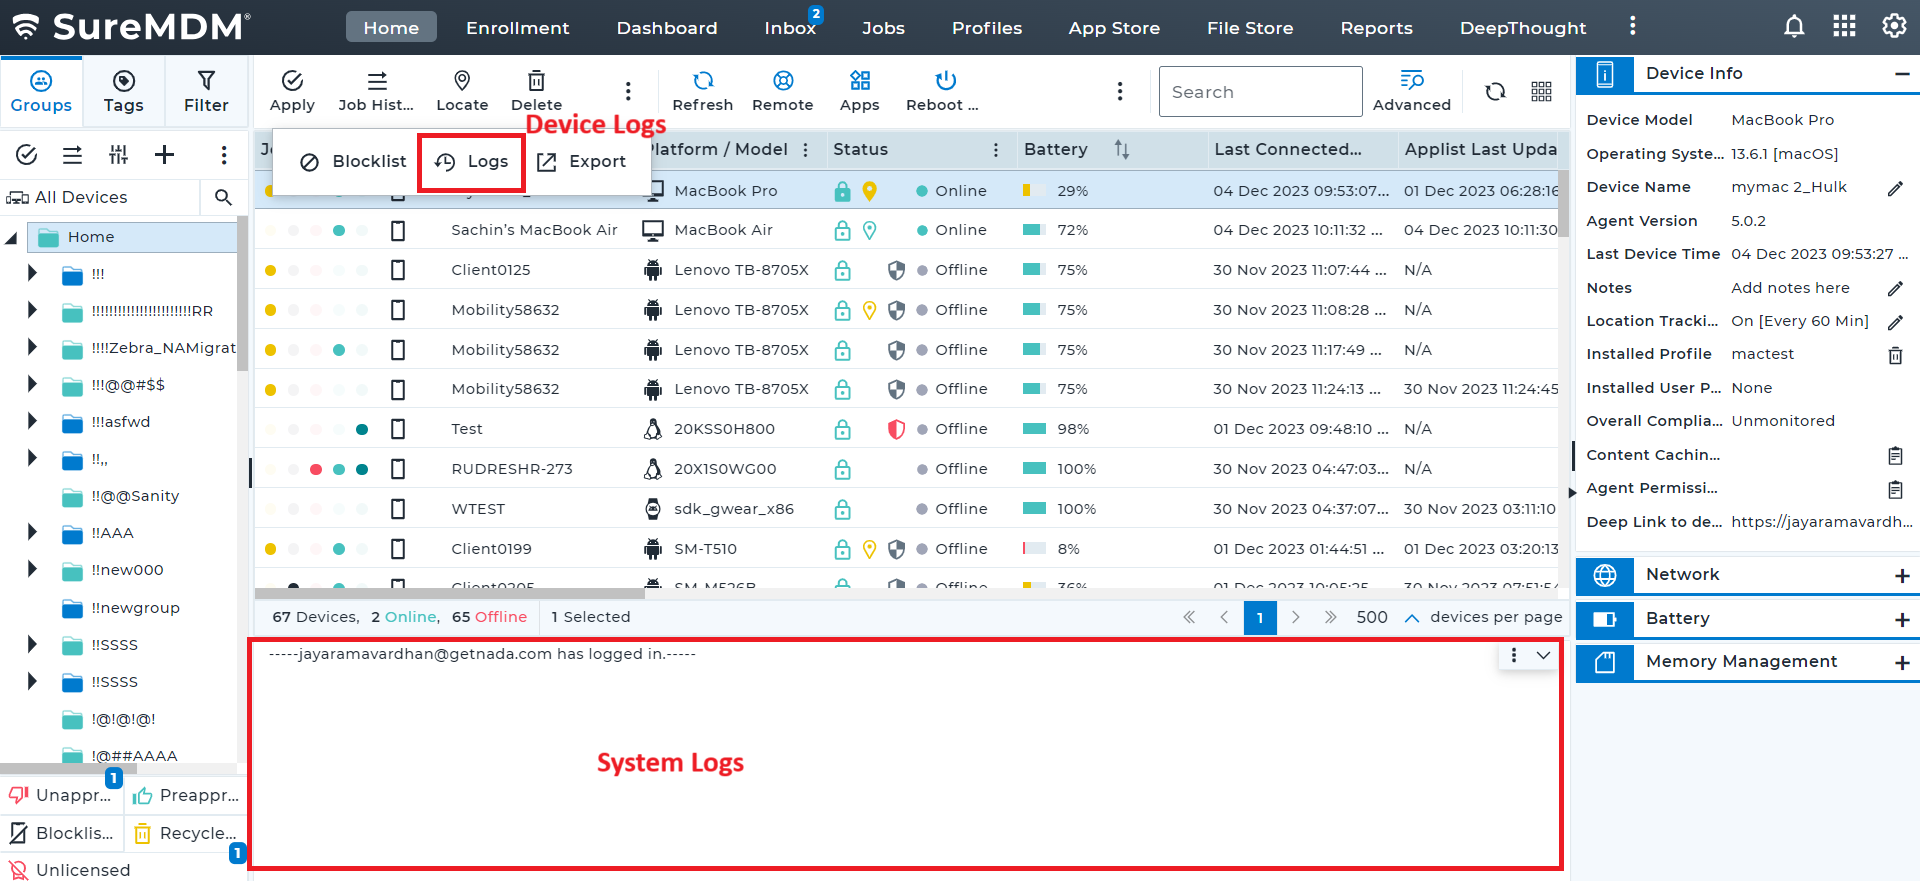Open the Content Caching details icon
Image resolution: width=1920 pixels, height=881 pixels.
pyautogui.click(x=1895, y=456)
